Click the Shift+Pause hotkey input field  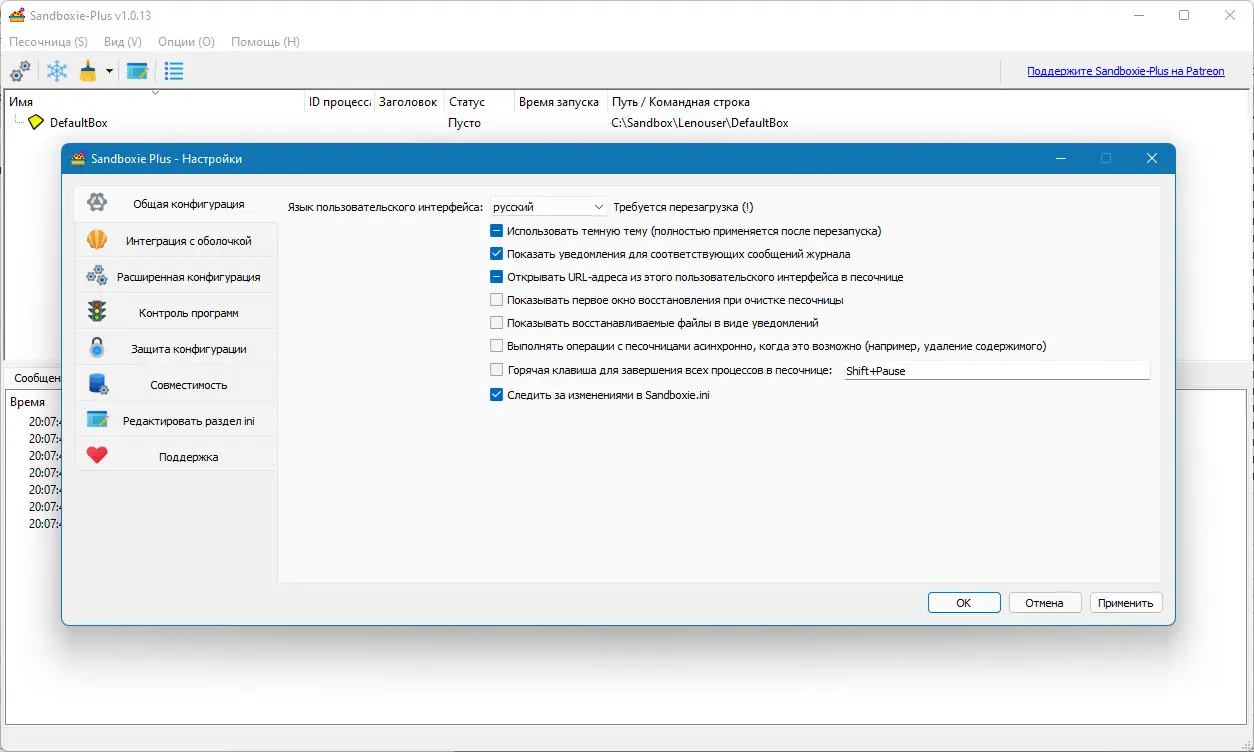pyautogui.click(x=996, y=370)
